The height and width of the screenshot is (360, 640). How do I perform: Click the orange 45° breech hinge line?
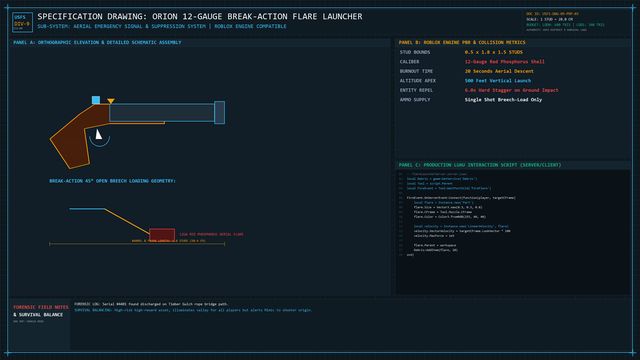click(x=127, y=222)
